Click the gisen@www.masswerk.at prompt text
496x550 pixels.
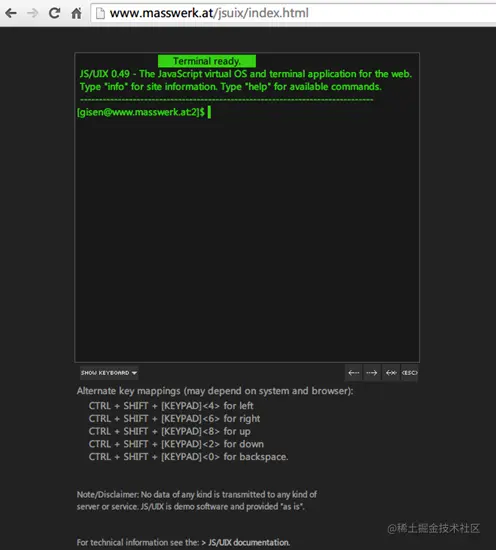point(141,112)
